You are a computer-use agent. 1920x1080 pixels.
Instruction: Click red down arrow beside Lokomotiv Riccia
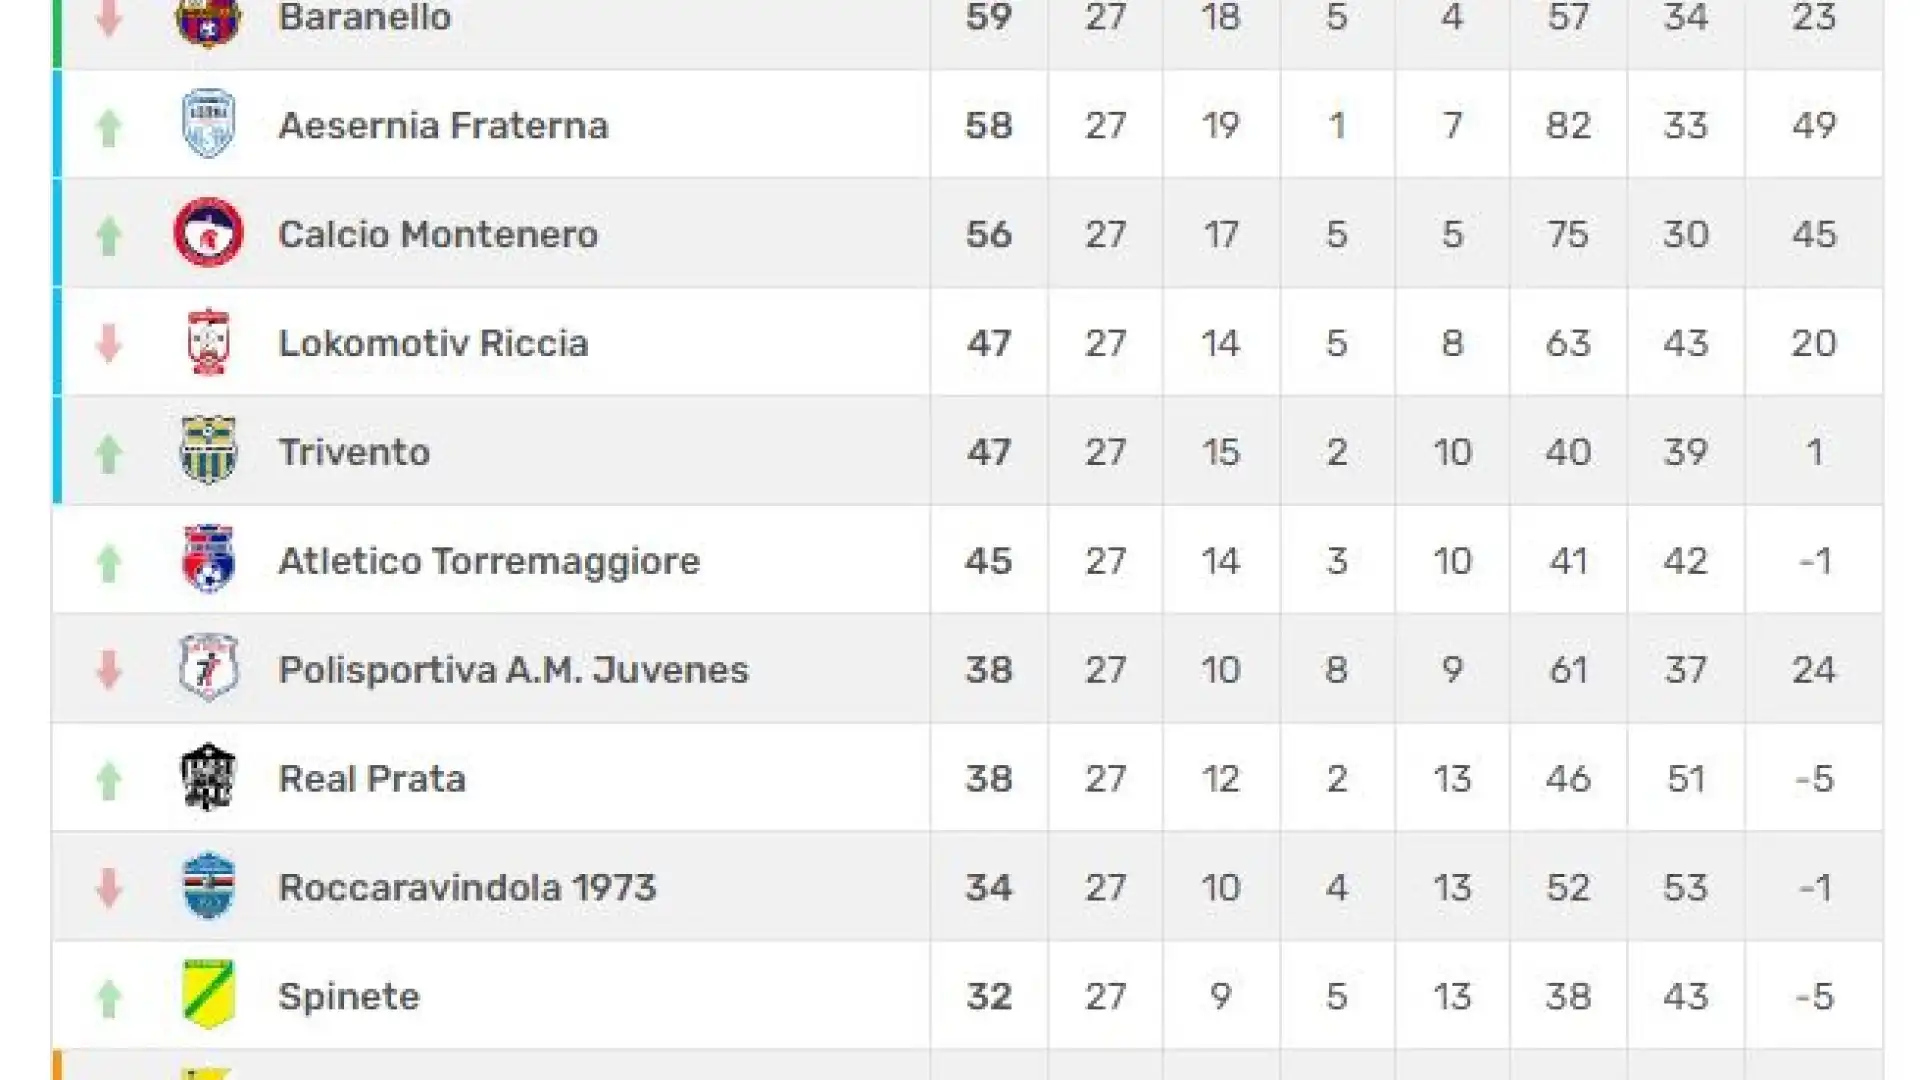tap(108, 342)
